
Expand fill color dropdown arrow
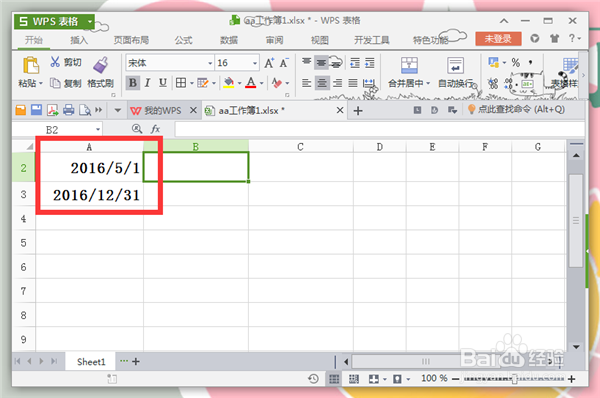(x=239, y=83)
